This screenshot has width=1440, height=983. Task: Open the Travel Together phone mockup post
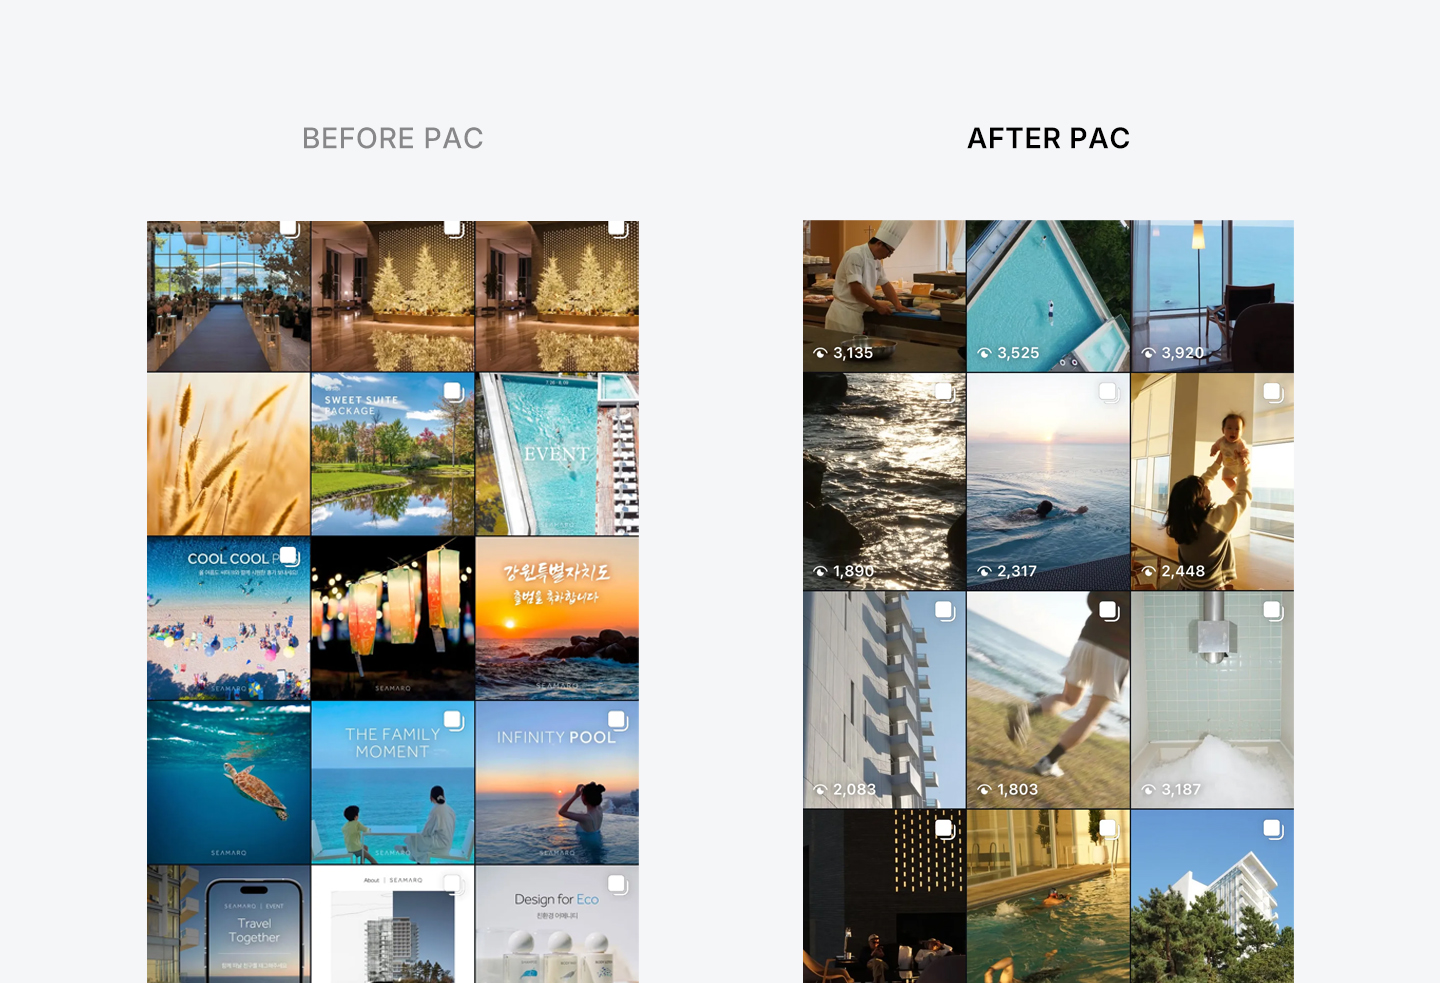tap(228, 924)
